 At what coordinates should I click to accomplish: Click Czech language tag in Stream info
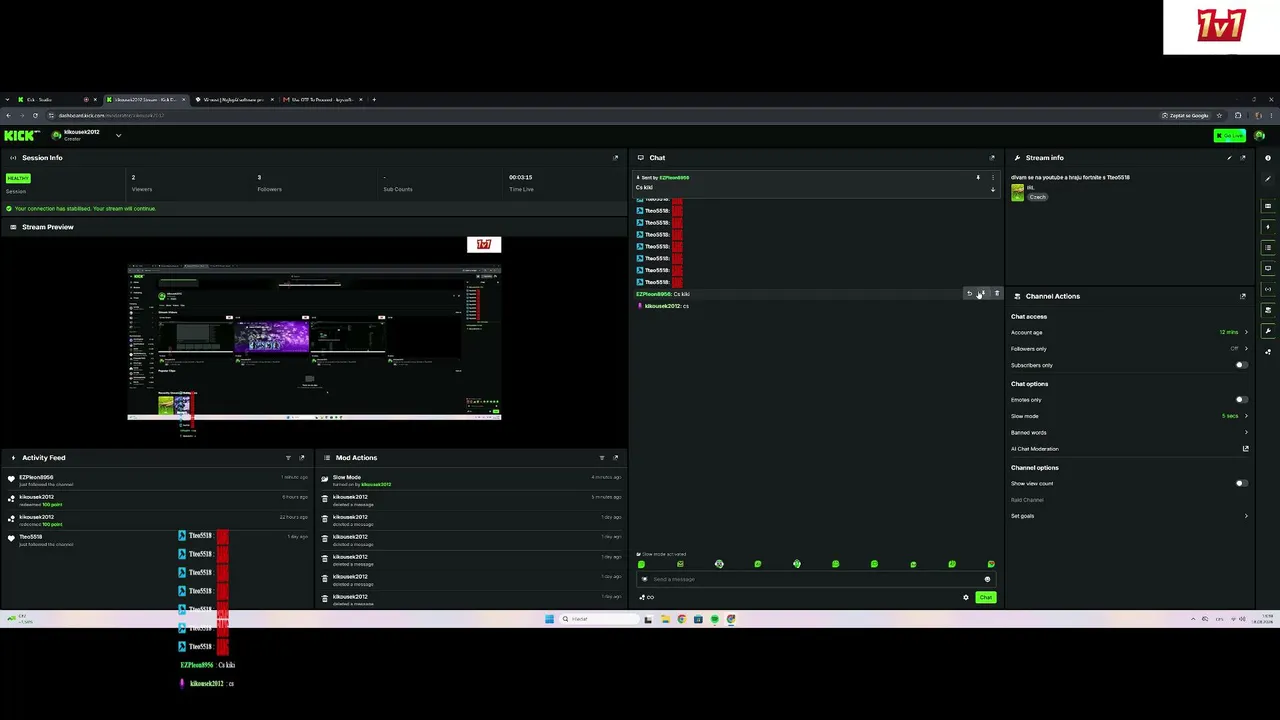click(1037, 197)
